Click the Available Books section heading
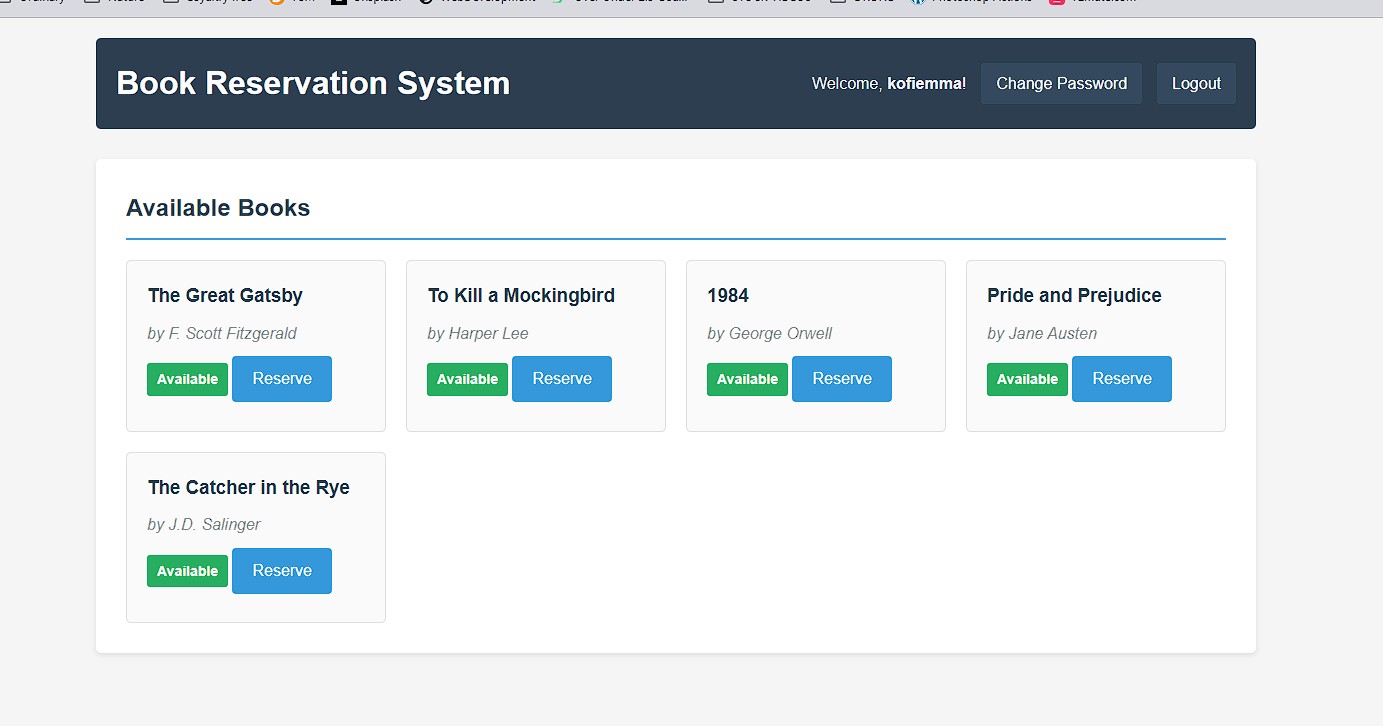The image size is (1383, 726). click(x=218, y=207)
